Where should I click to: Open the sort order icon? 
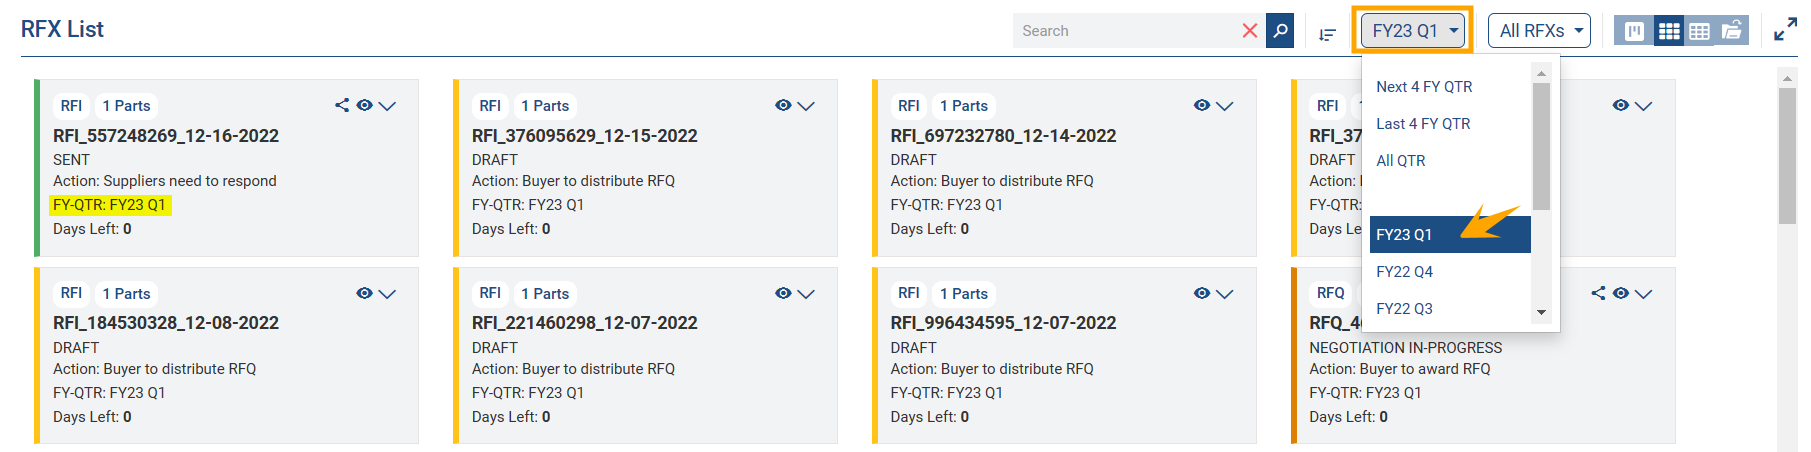[1327, 34]
